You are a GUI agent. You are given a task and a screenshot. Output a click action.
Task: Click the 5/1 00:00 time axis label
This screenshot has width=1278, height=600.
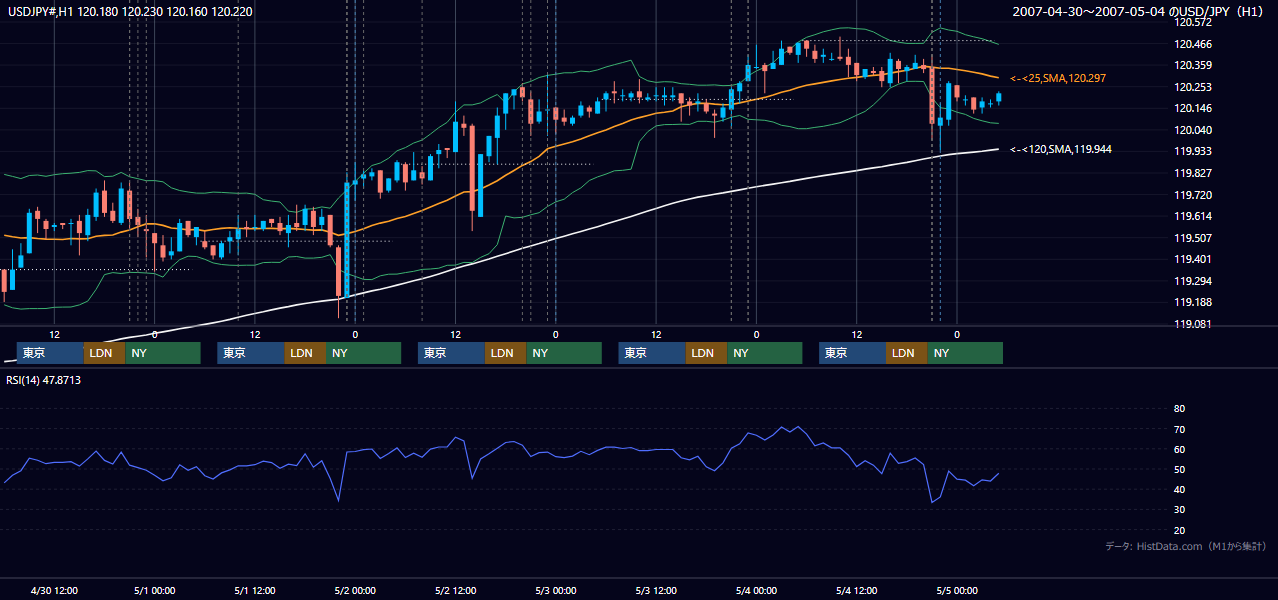pos(155,590)
